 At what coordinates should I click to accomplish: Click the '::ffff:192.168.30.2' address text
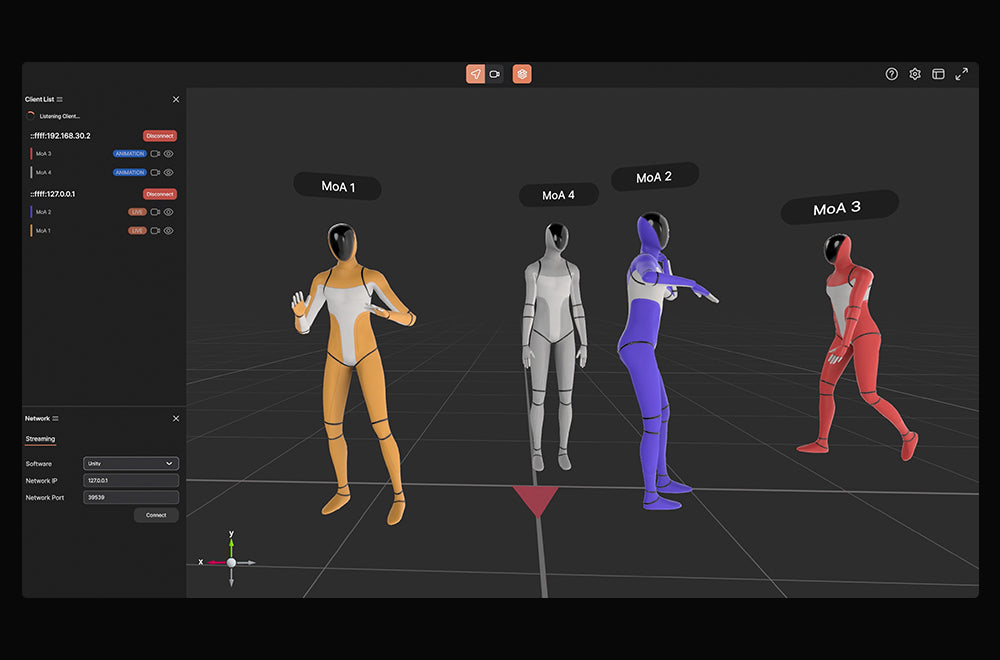tap(61, 136)
